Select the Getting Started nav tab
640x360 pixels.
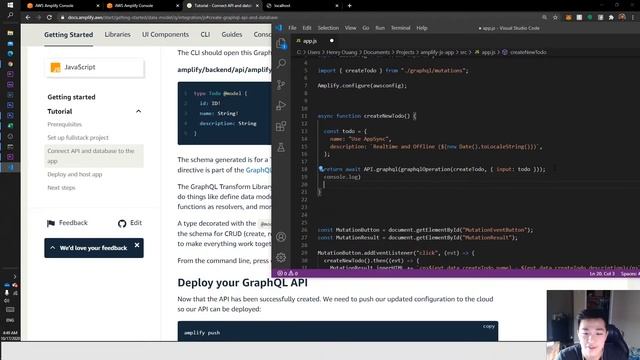(x=69, y=35)
